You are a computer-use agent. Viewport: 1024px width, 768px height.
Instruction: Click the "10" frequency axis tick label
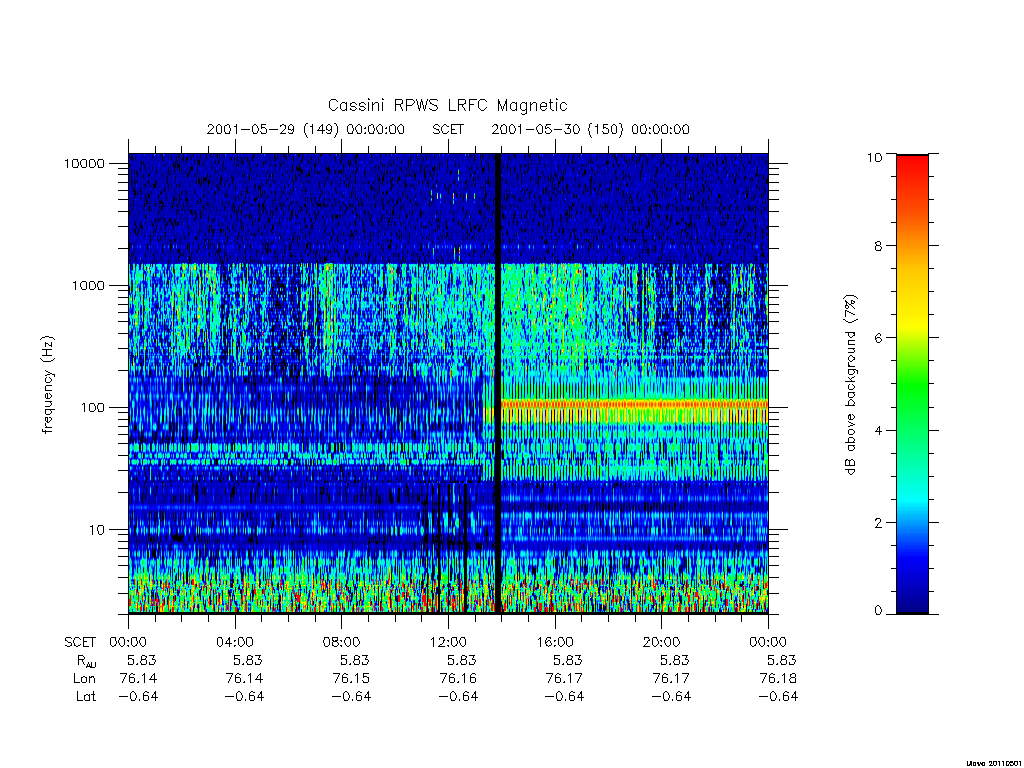(97, 530)
